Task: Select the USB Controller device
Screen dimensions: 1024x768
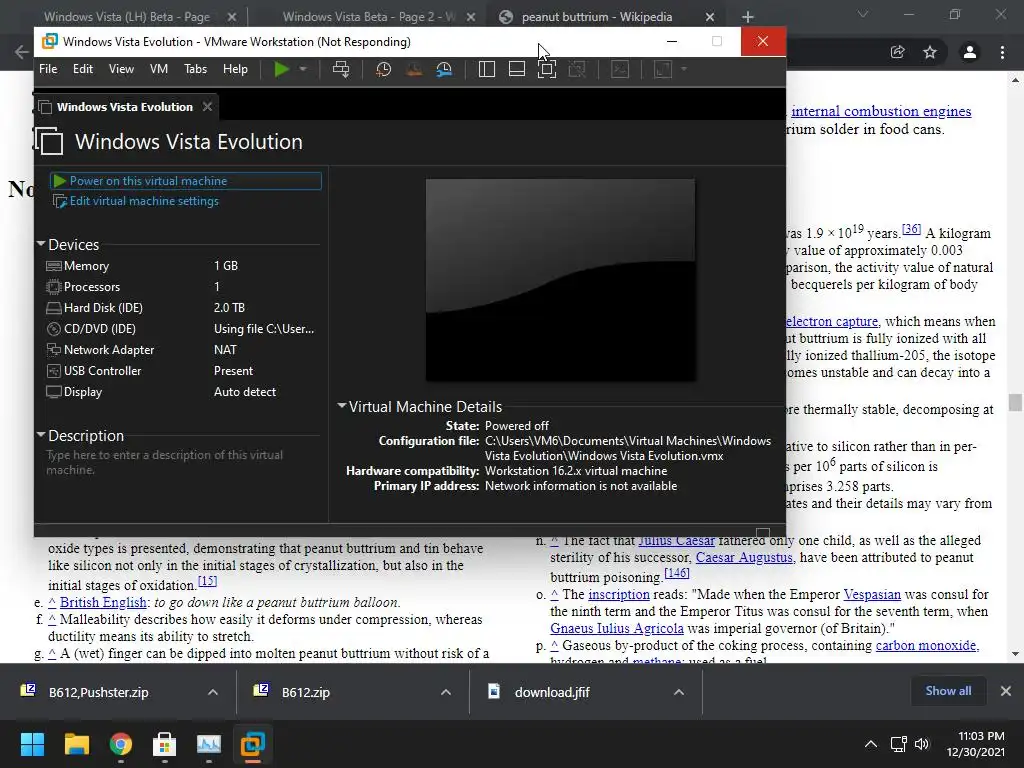Action: [181, 370]
